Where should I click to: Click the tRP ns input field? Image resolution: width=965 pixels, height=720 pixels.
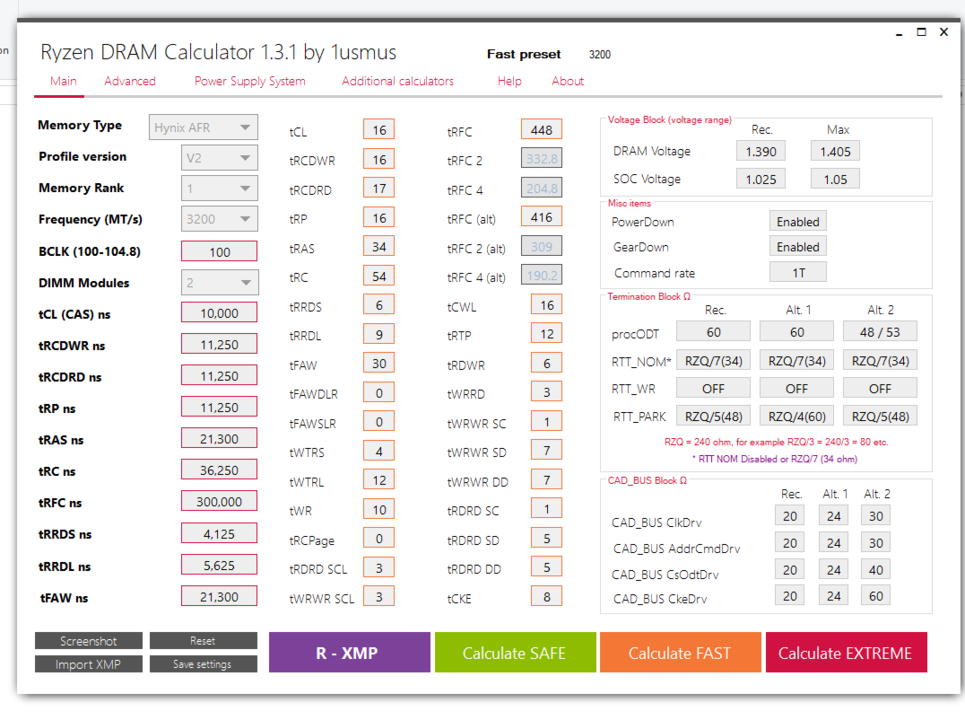pyautogui.click(x=219, y=407)
